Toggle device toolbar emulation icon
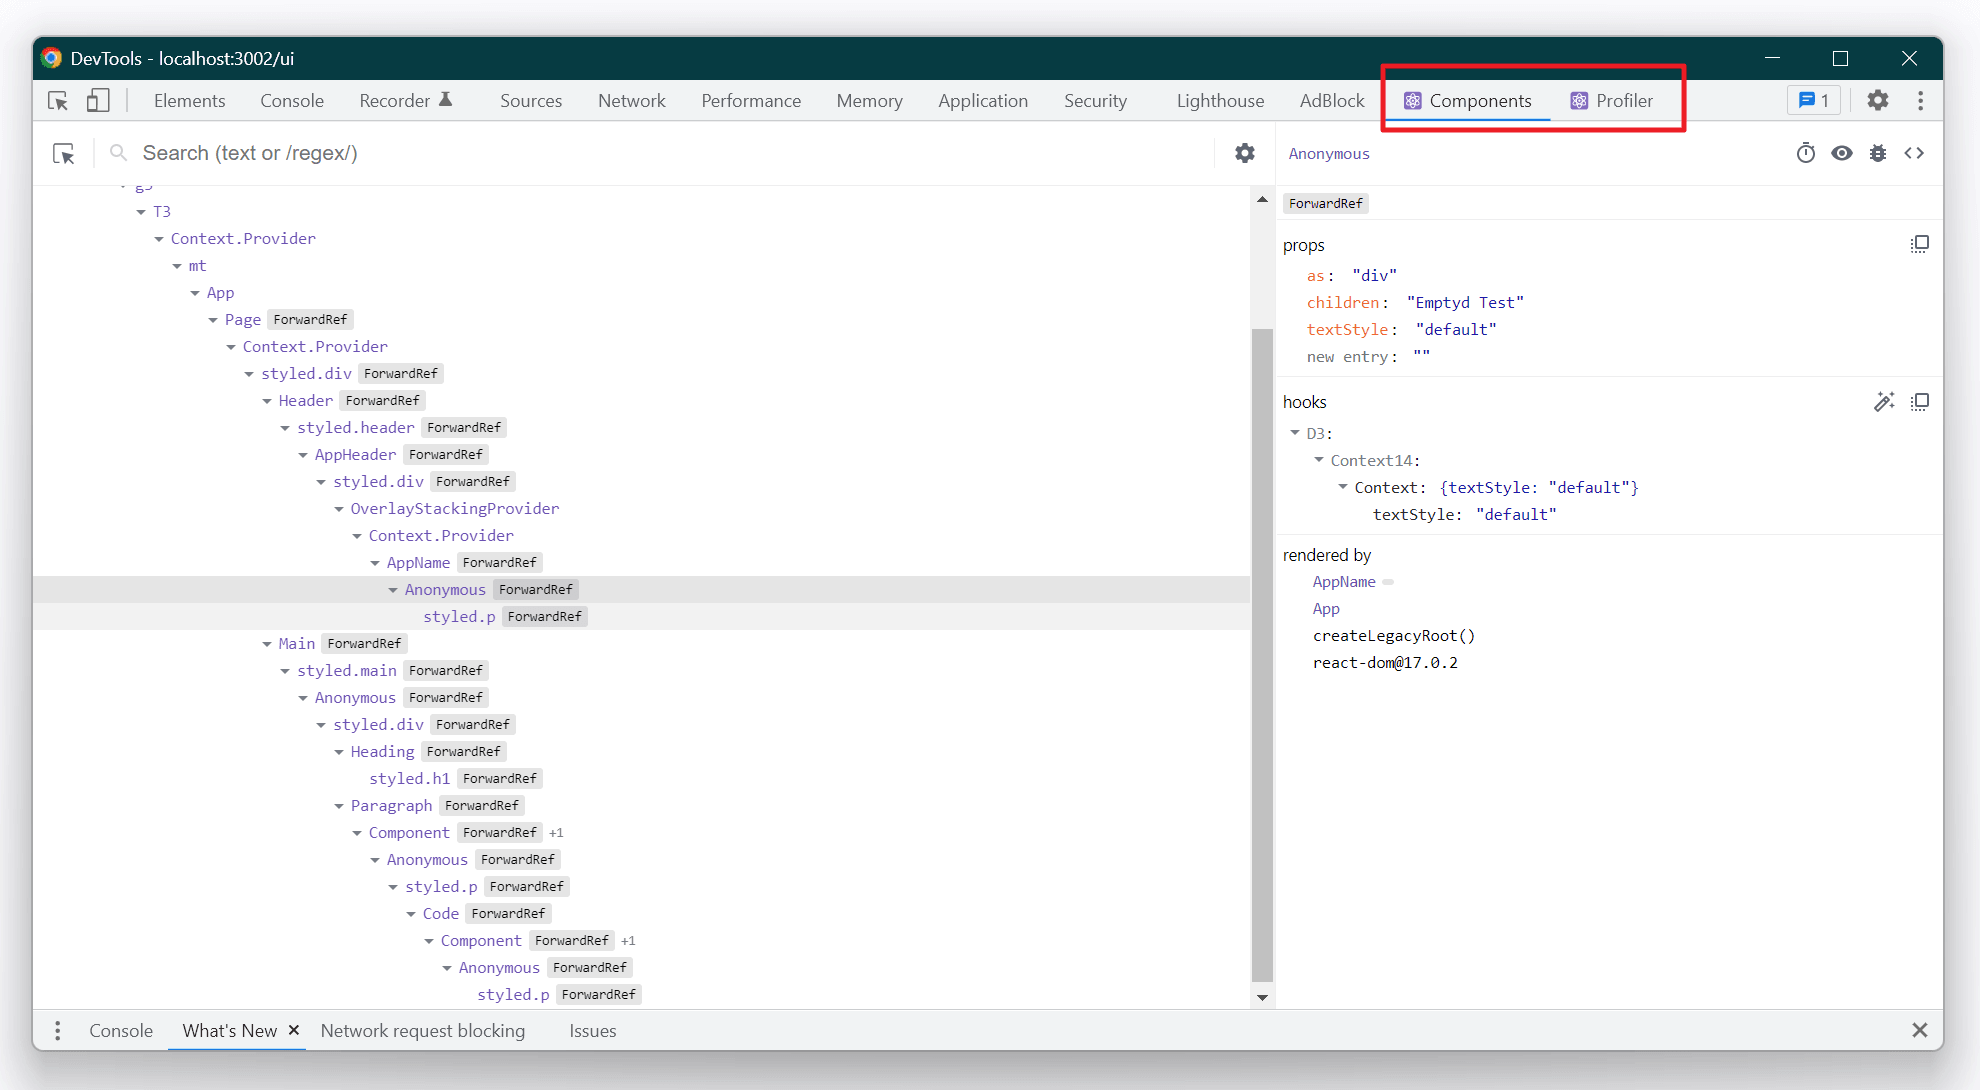 [98, 101]
